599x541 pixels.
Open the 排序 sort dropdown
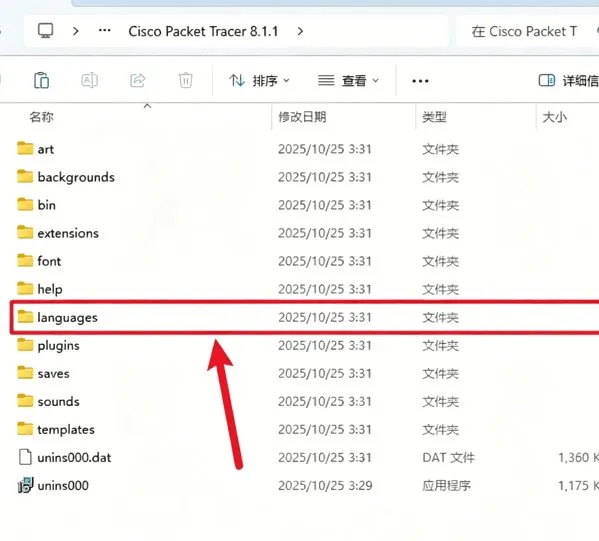259,81
